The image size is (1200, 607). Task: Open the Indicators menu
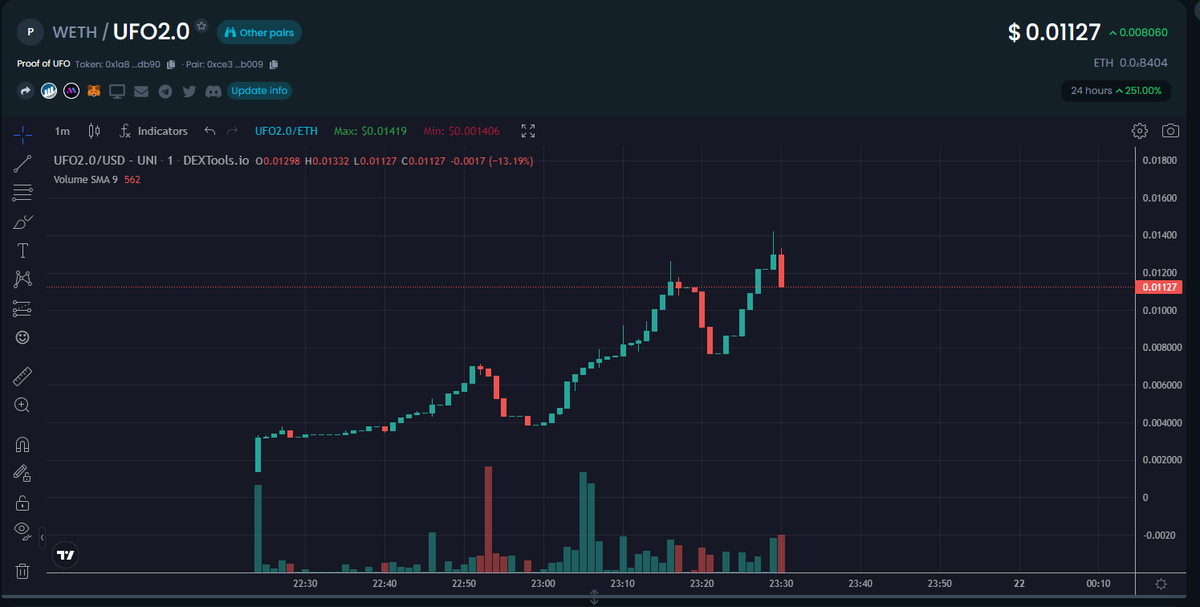click(154, 131)
